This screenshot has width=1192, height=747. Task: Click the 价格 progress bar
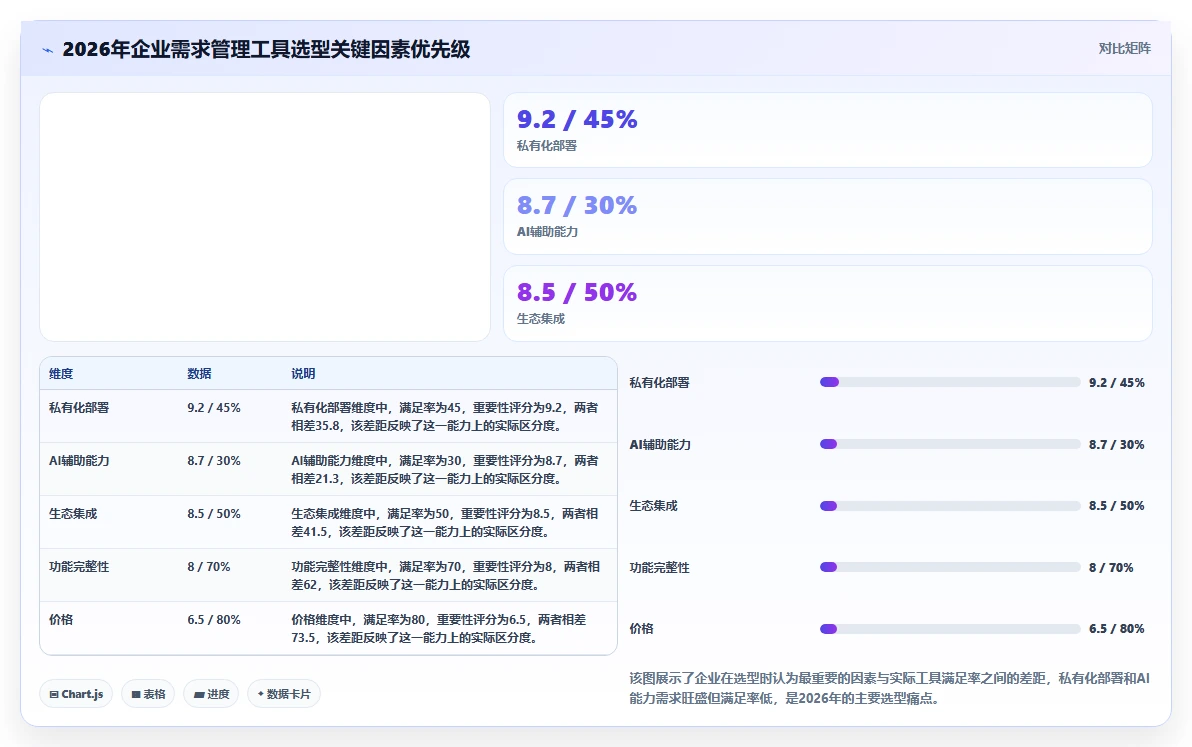[950, 628]
